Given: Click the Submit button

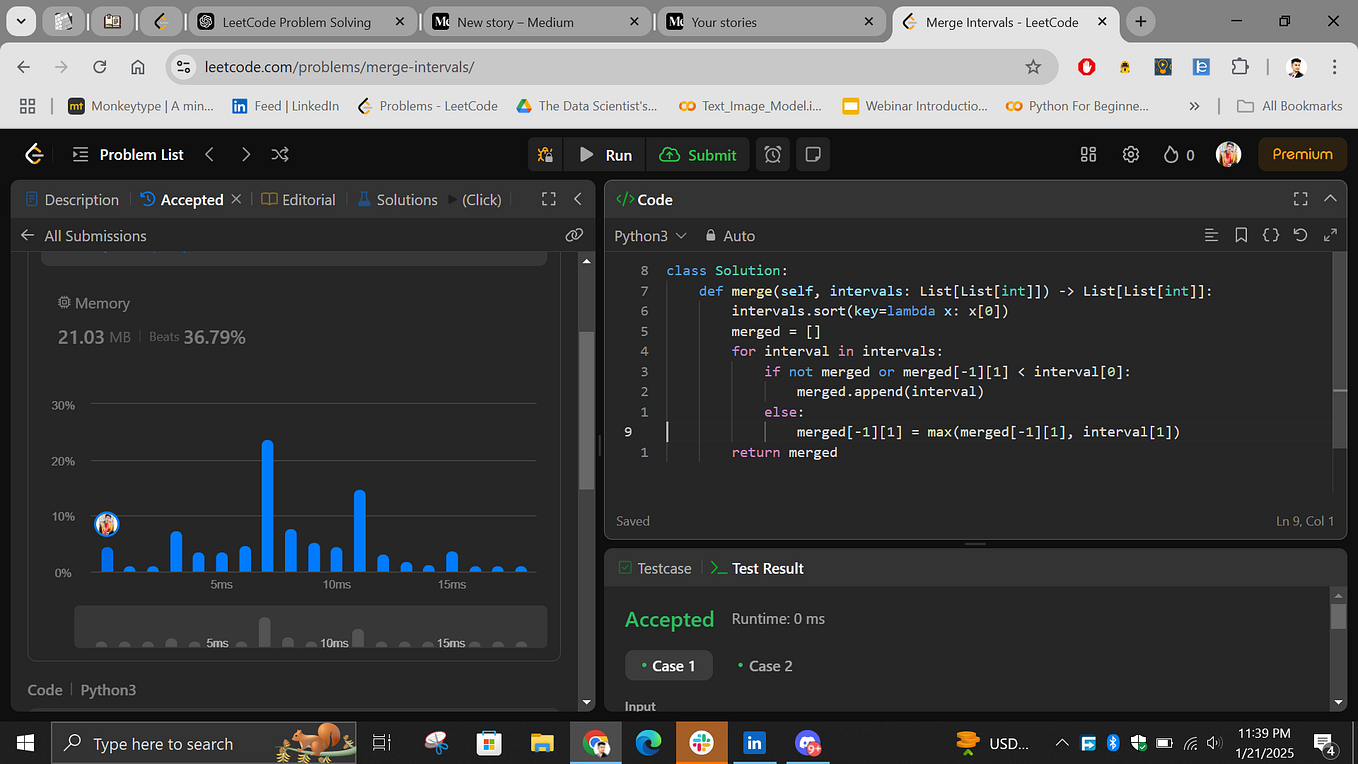Looking at the screenshot, I should click(698, 154).
